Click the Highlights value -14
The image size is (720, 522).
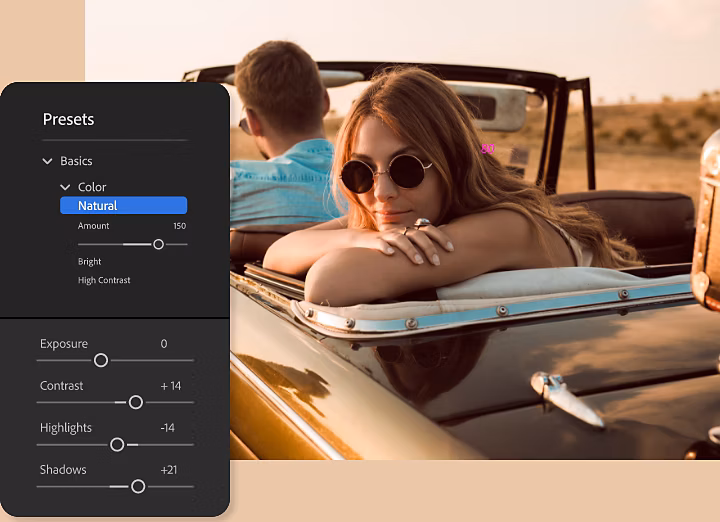click(168, 428)
